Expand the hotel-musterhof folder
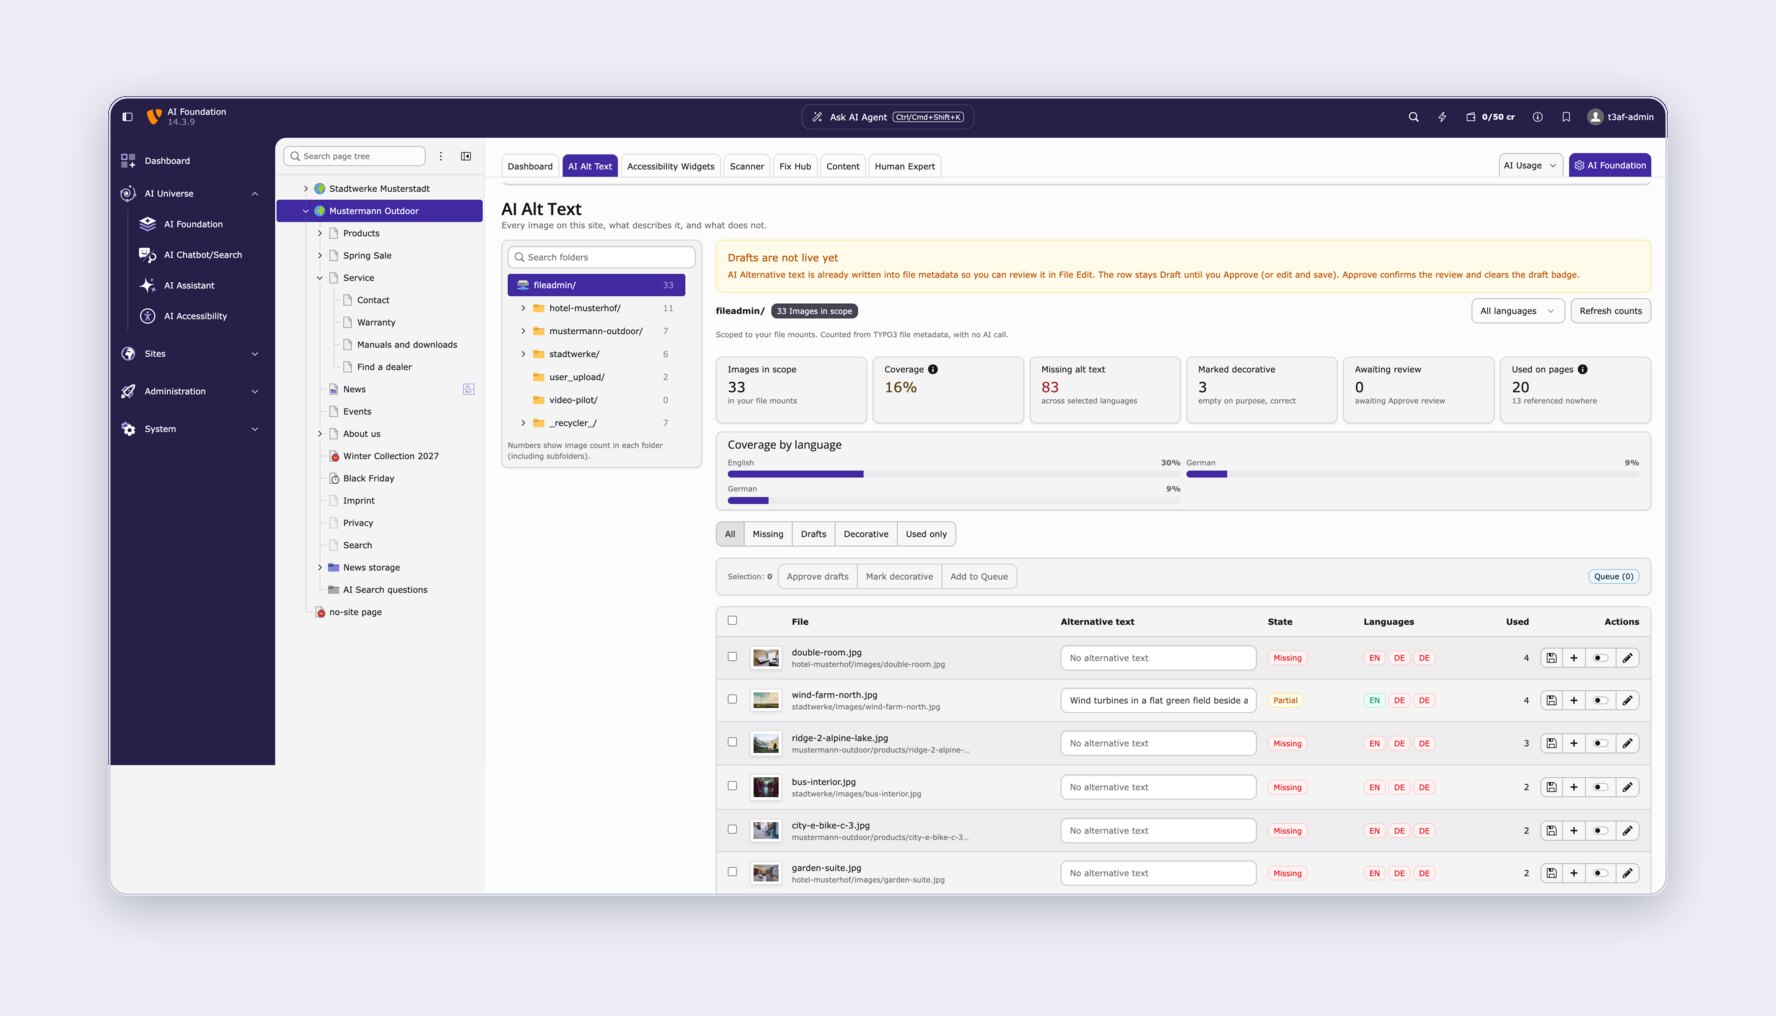Viewport: 1776px width, 1016px height. pos(523,308)
